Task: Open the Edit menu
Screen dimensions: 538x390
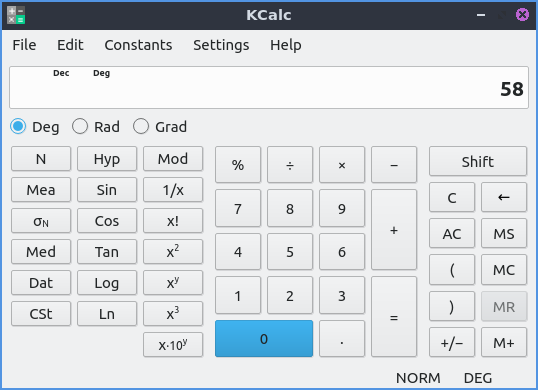Action: (70, 45)
